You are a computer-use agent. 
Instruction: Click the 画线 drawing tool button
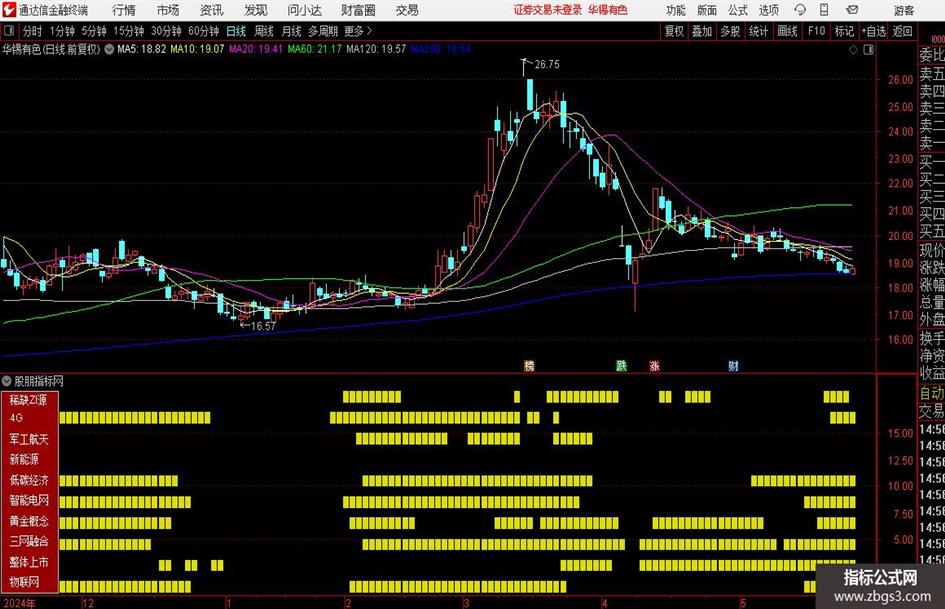(787, 31)
